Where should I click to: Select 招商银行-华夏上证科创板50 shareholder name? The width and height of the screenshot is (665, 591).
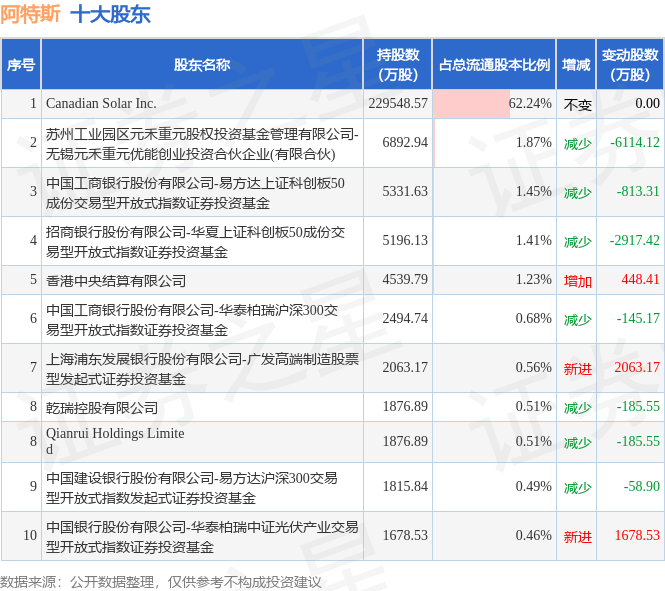click(x=195, y=242)
